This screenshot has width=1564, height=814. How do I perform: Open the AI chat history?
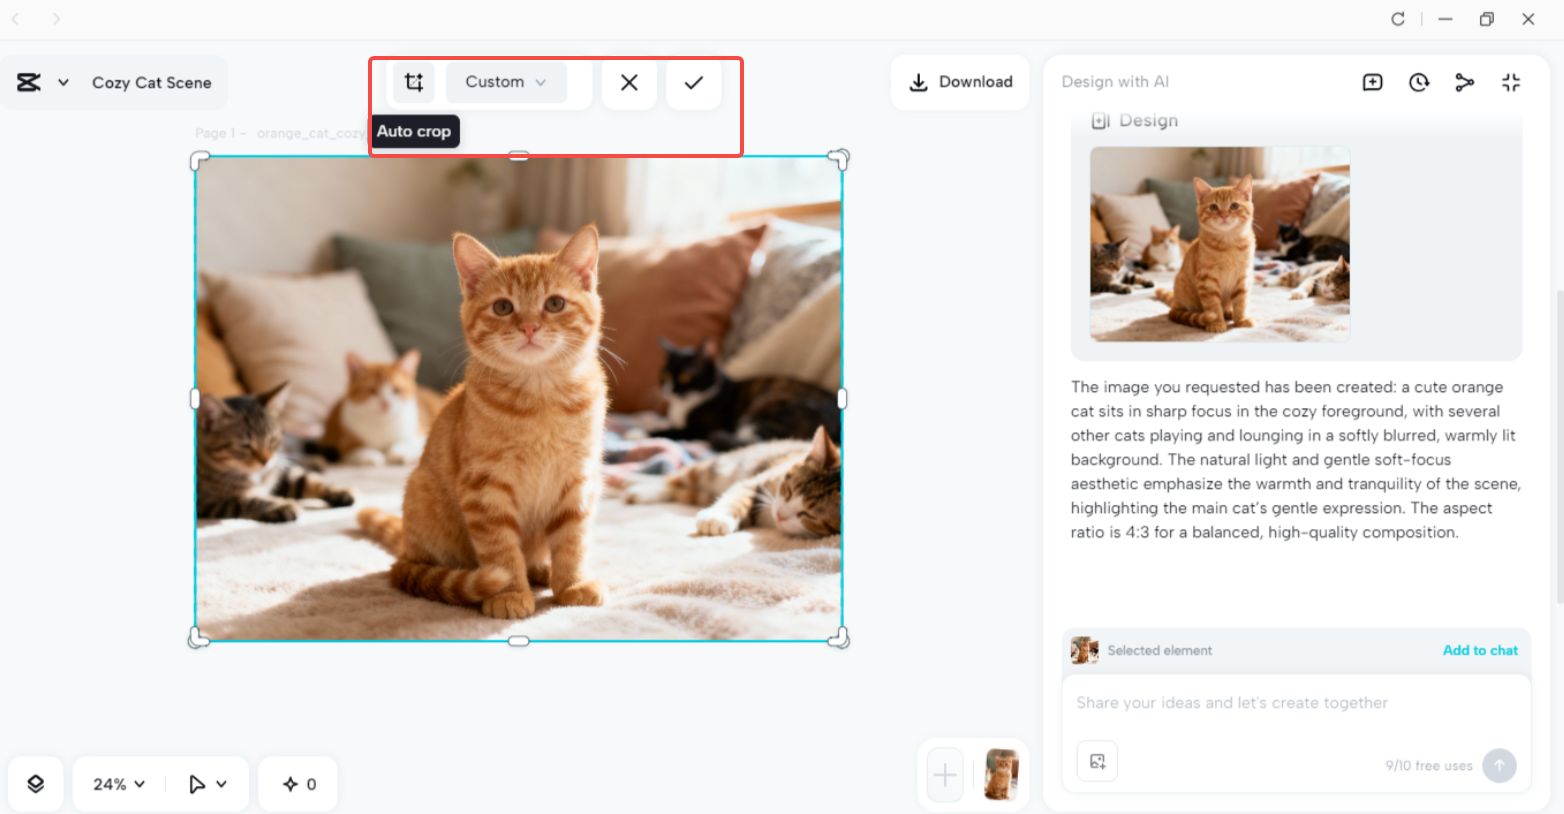click(1419, 82)
